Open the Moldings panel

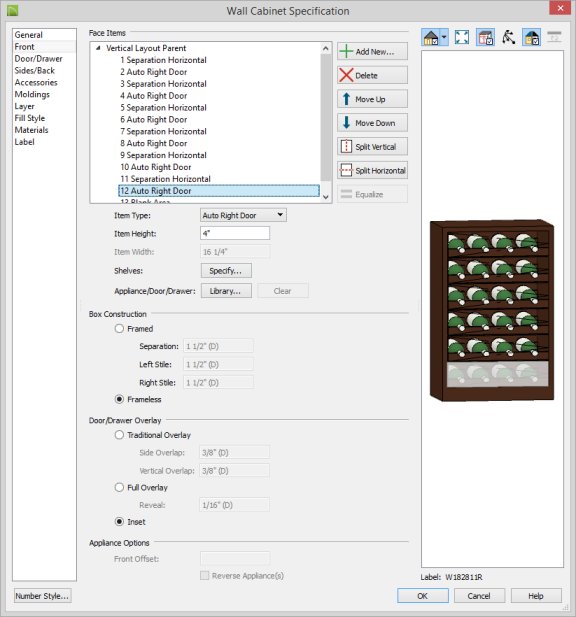(x=32, y=94)
